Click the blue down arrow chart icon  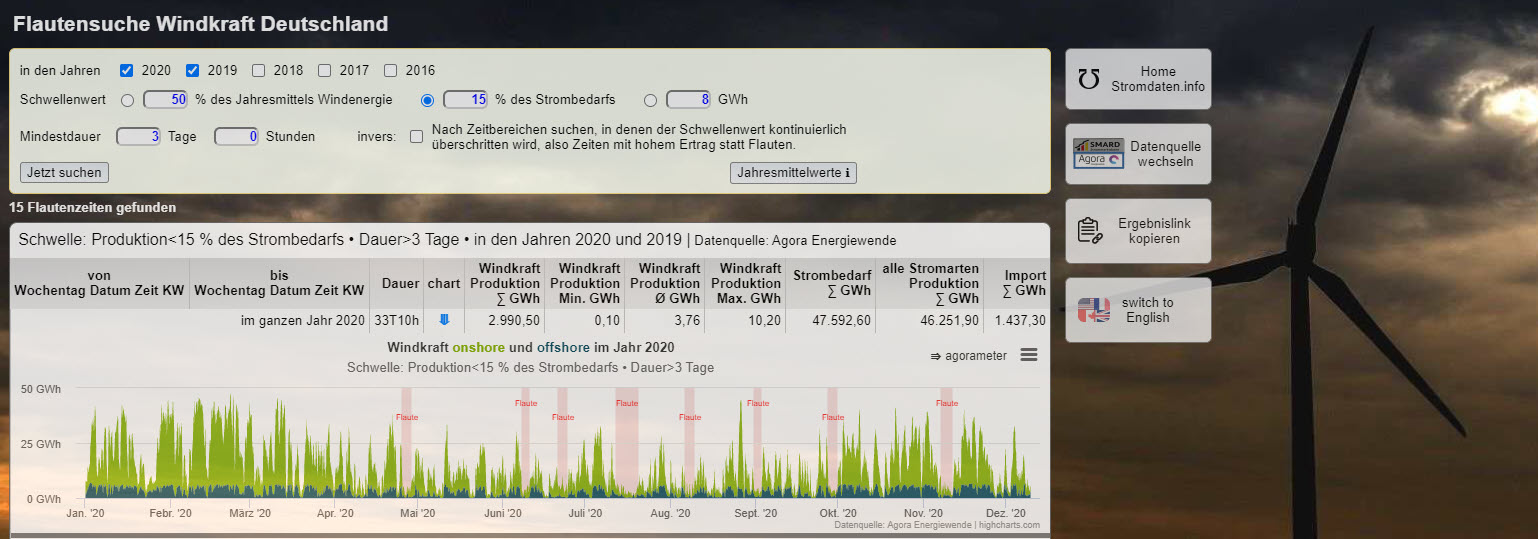point(444,320)
